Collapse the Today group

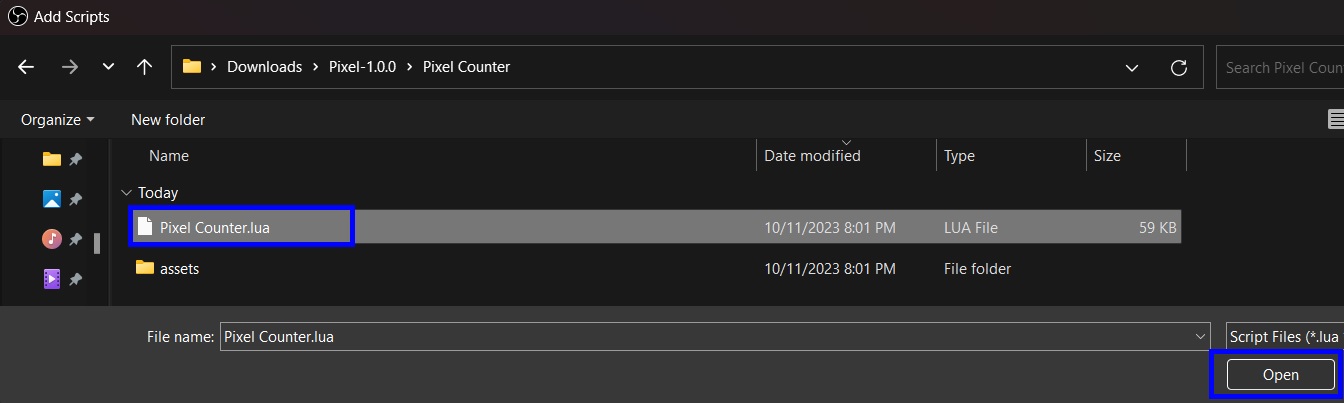pyautogui.click(x=126, y=193)
